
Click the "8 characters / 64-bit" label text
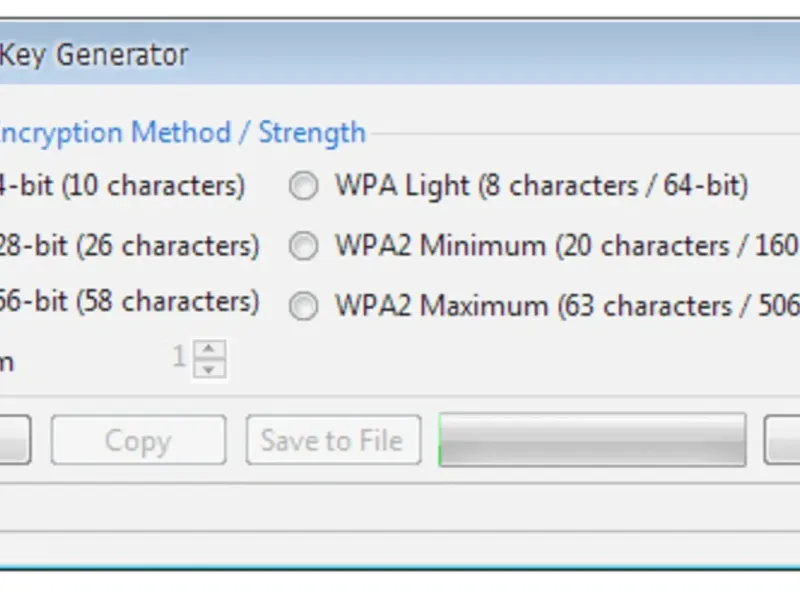point(613,185)
